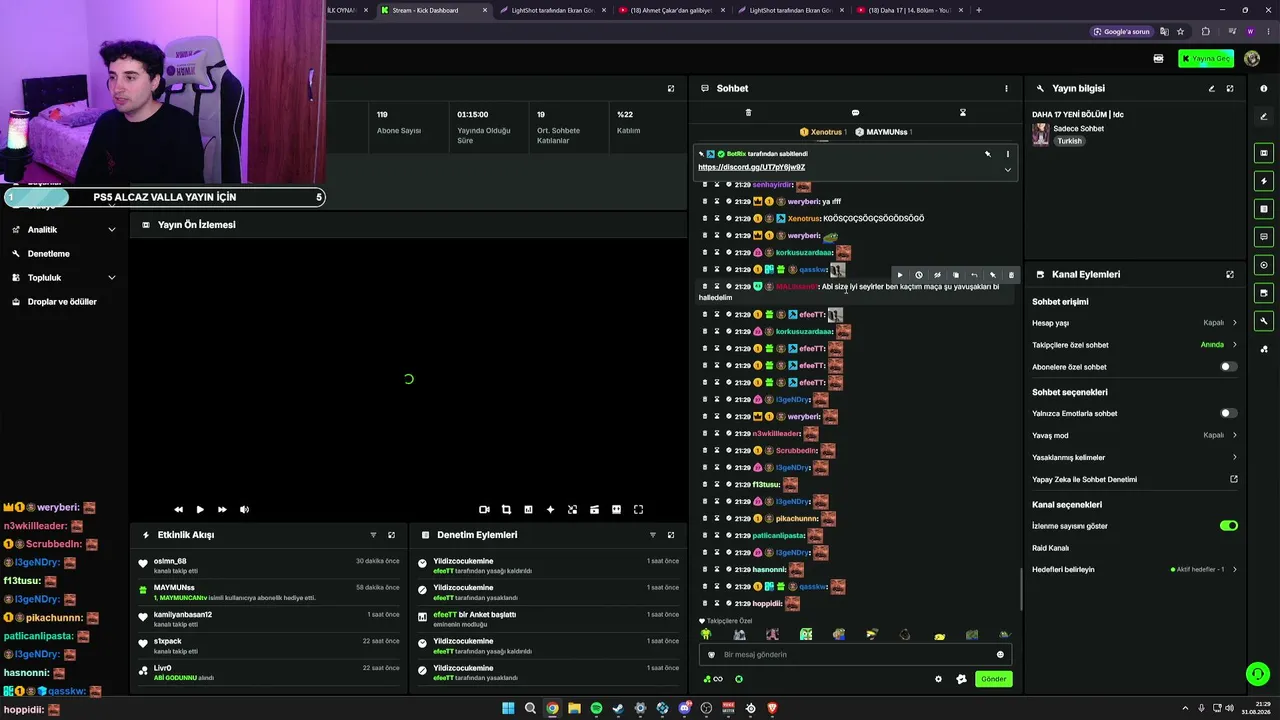Open the emoji picker in message box

(1000, 655)
